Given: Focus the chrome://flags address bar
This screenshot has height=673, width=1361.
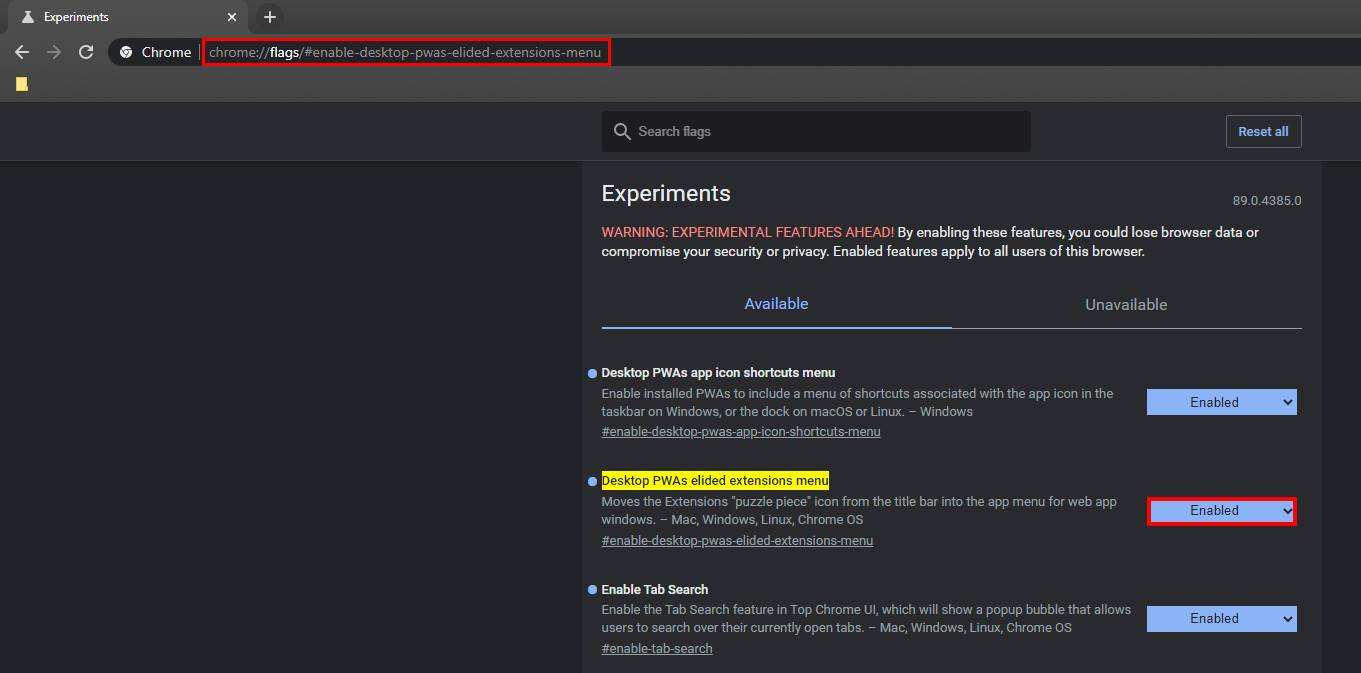Looking at the screenshot, I should [405, 52].
